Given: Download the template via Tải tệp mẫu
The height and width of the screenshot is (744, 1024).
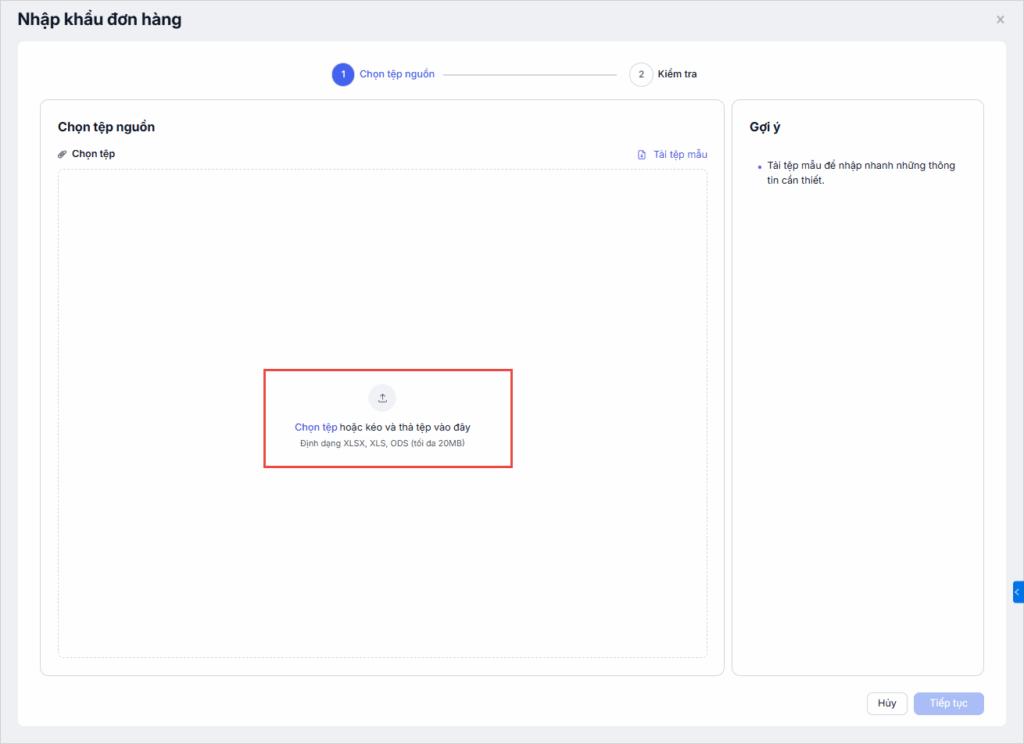Looking at the screenshot, I should pyautogui.click(x=680, y=155).
